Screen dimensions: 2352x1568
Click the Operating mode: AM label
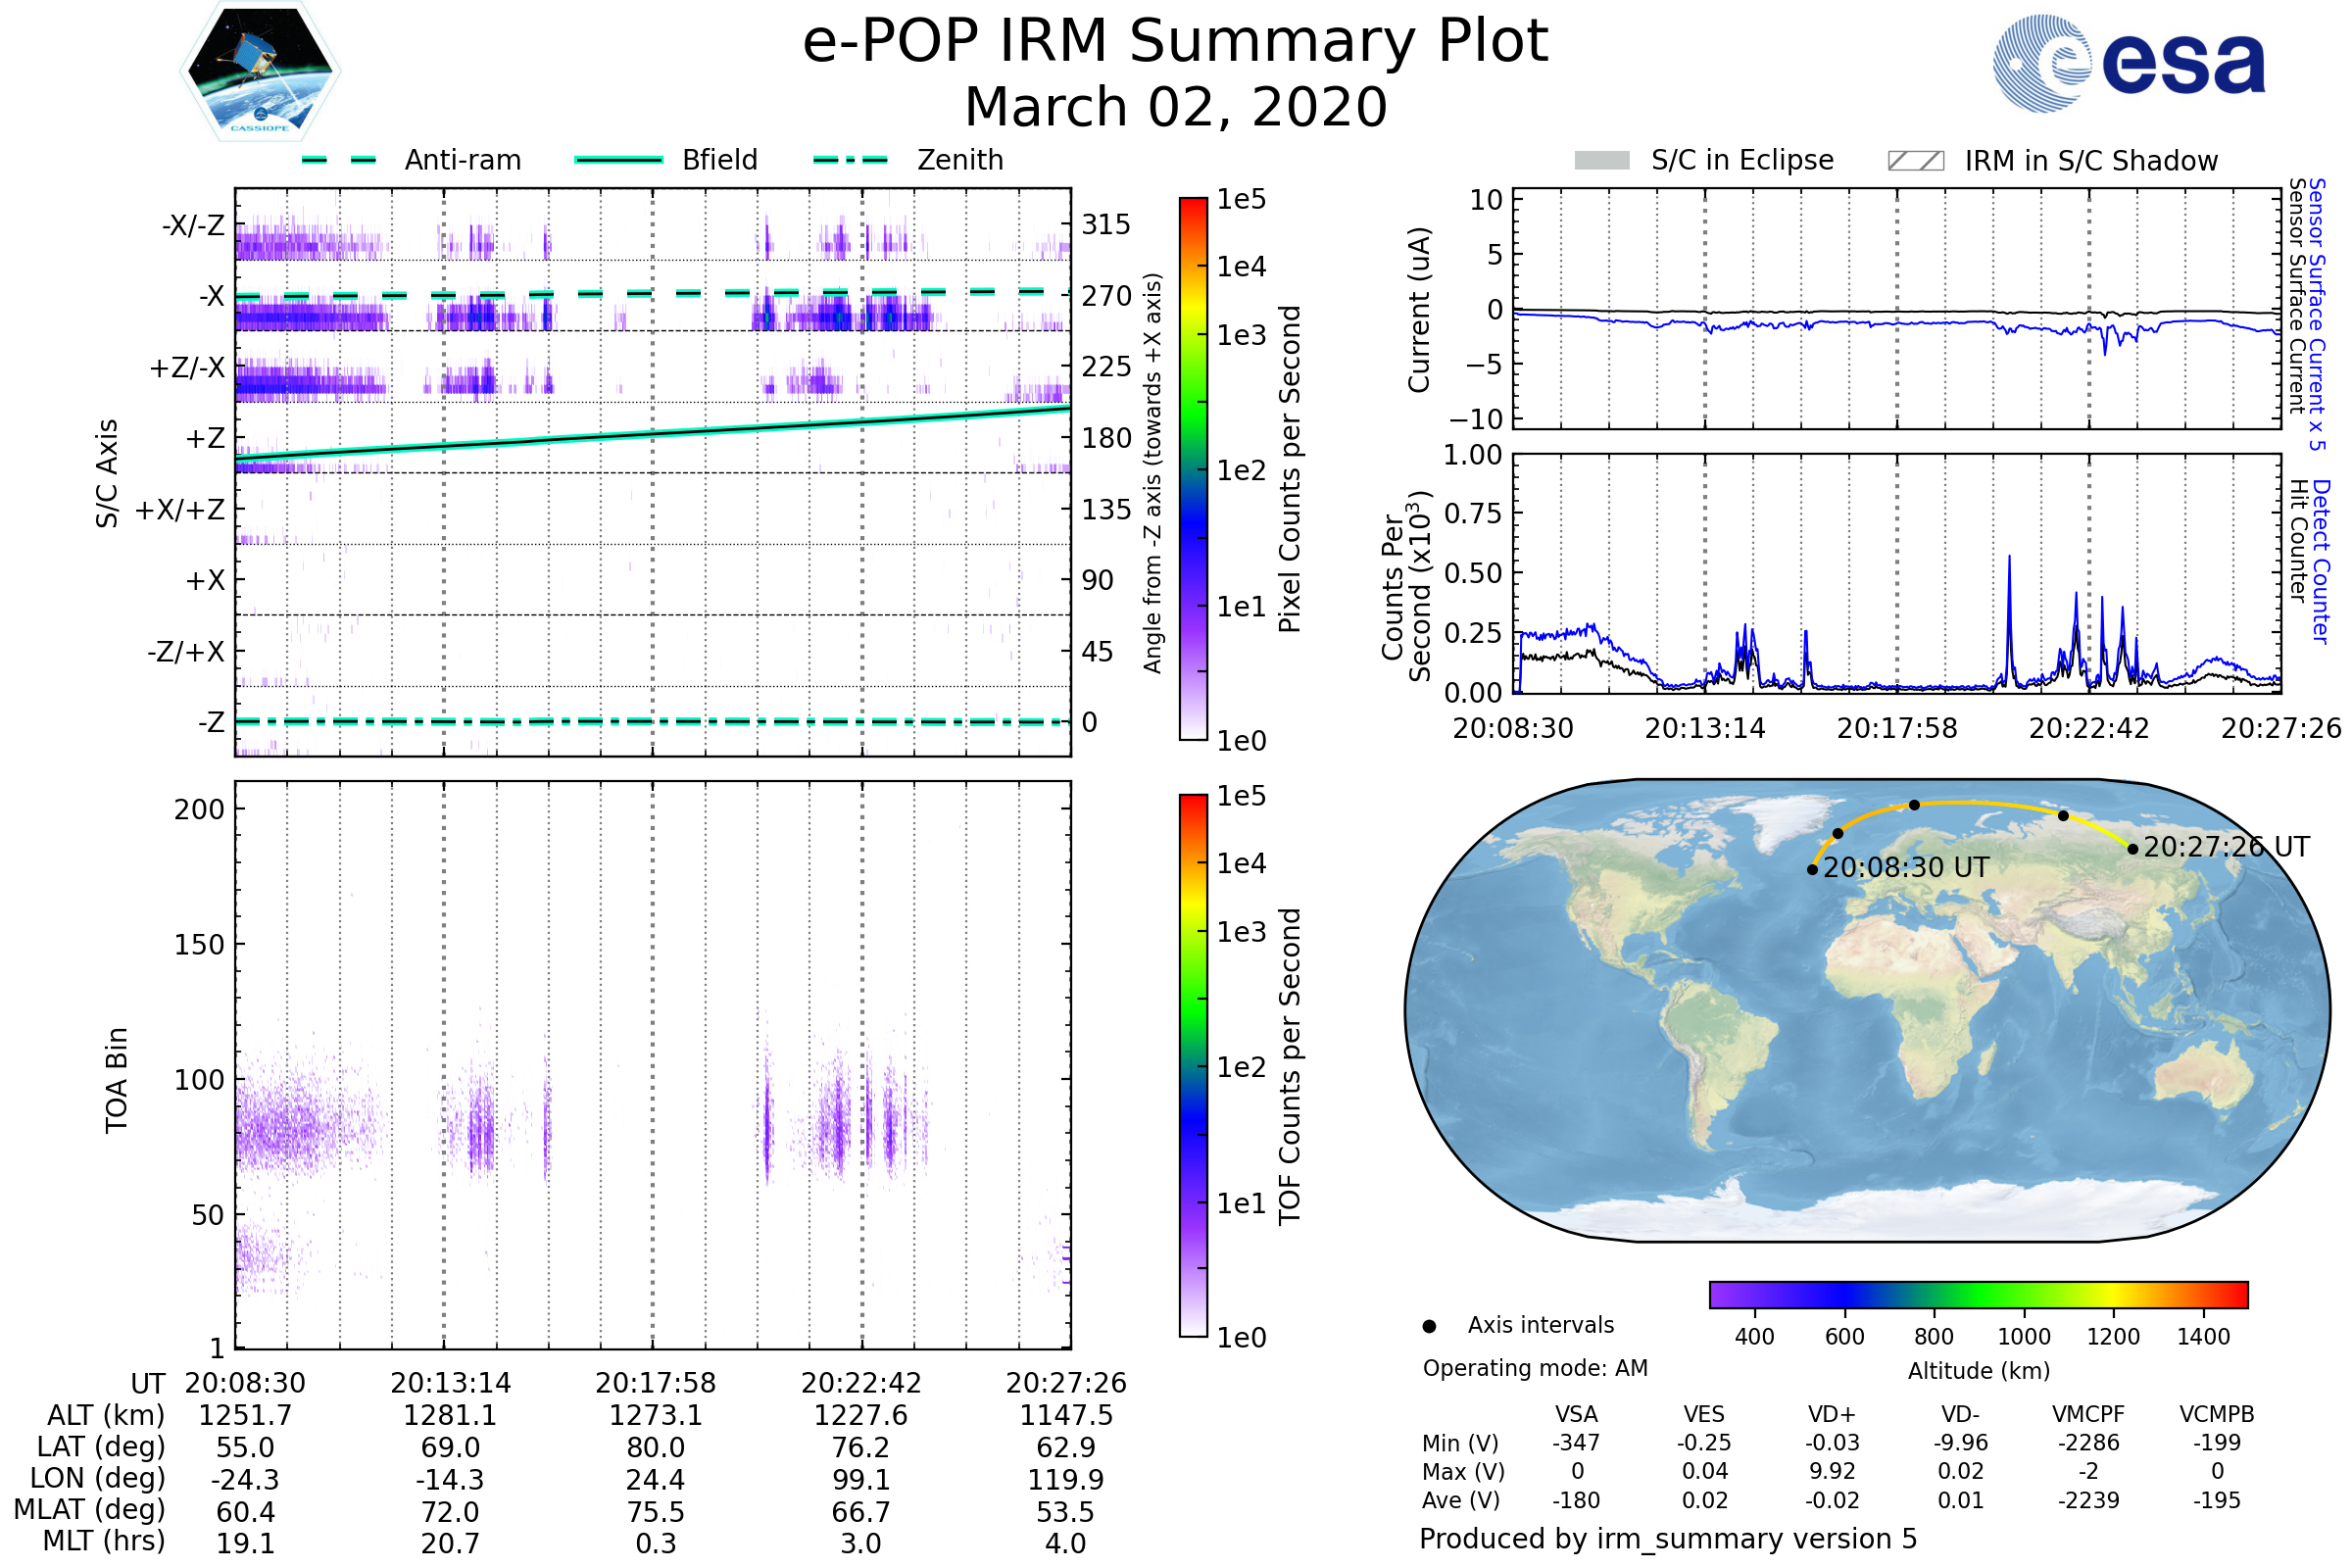(1535, 1368)
